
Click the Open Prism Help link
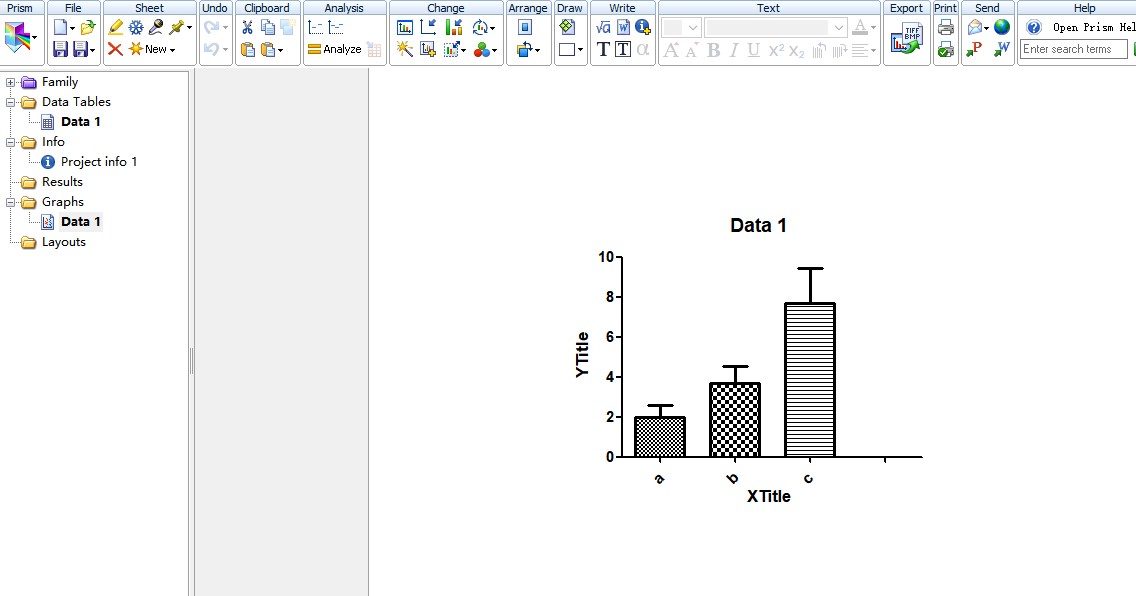(1092, 28)
